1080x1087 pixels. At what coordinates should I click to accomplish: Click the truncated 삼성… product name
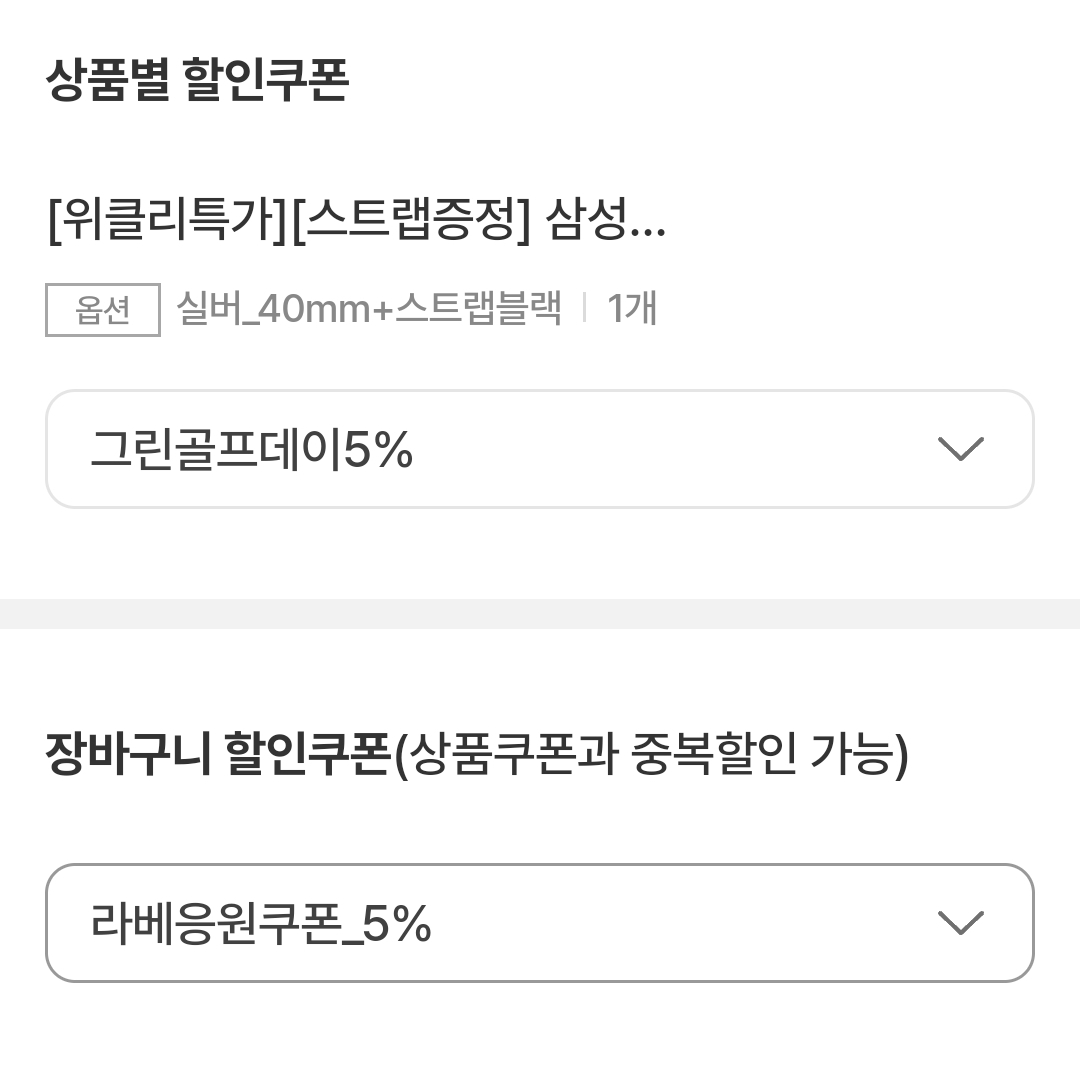(605, 222)
